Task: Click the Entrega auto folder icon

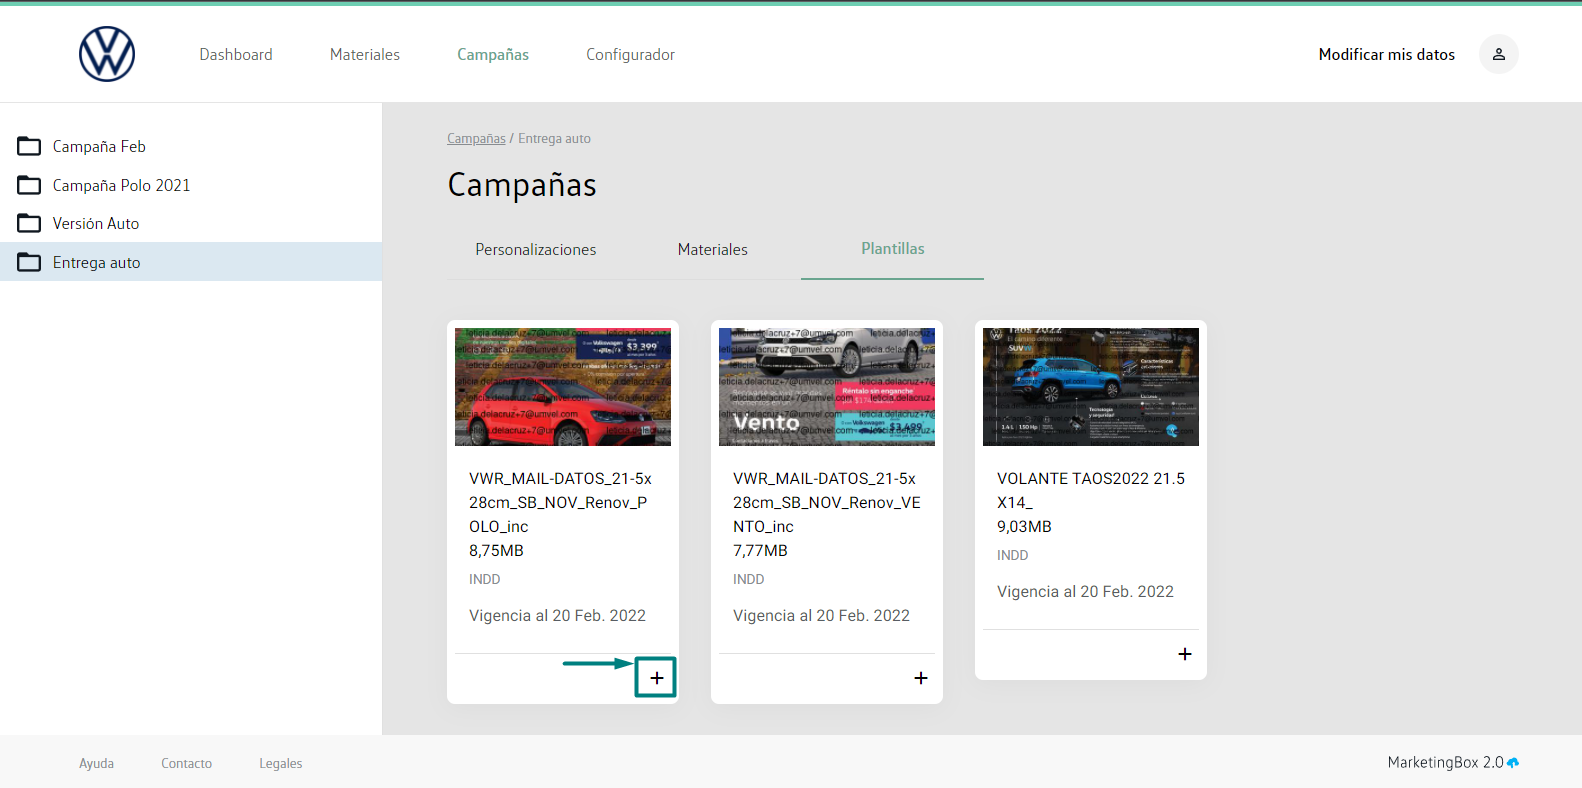Action: tap(29, 262)
